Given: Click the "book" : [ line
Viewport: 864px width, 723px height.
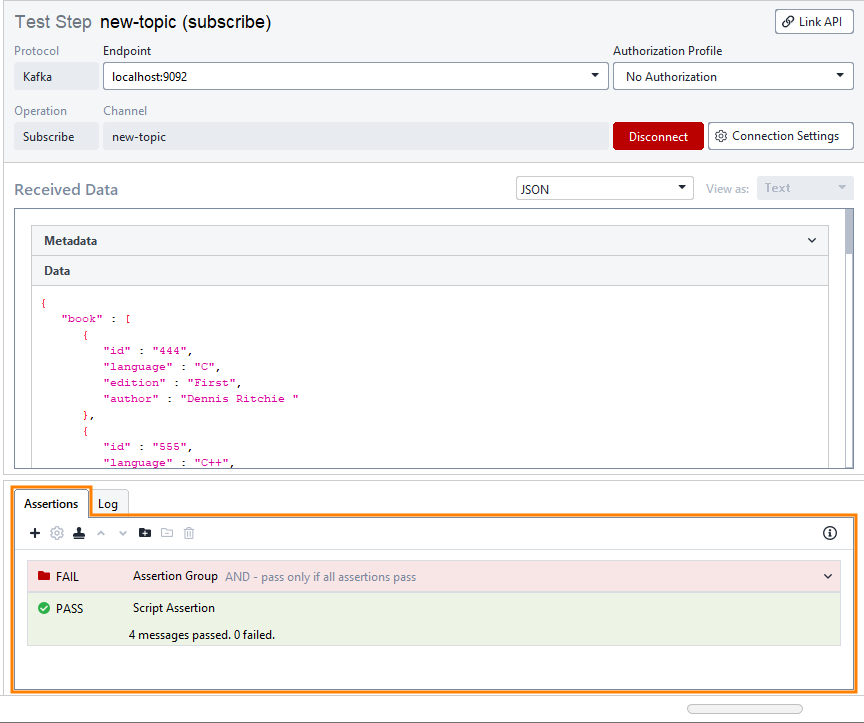Looking at the screenshot, I should pyautogui.click(x=96, y=319).
